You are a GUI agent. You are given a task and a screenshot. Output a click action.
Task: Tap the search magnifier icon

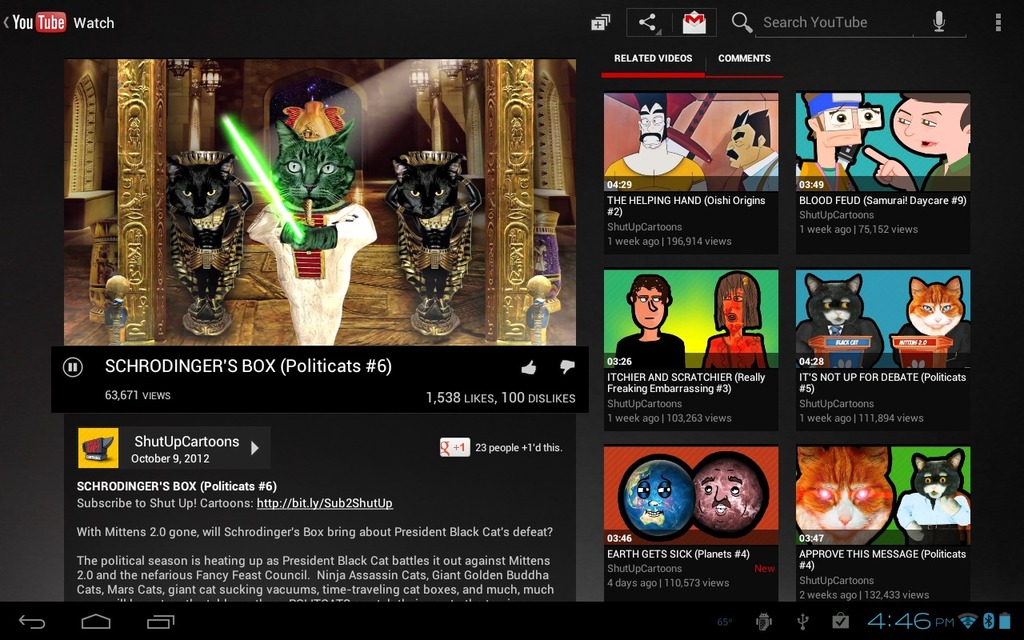pyautogui.click(x=741, y=22)
